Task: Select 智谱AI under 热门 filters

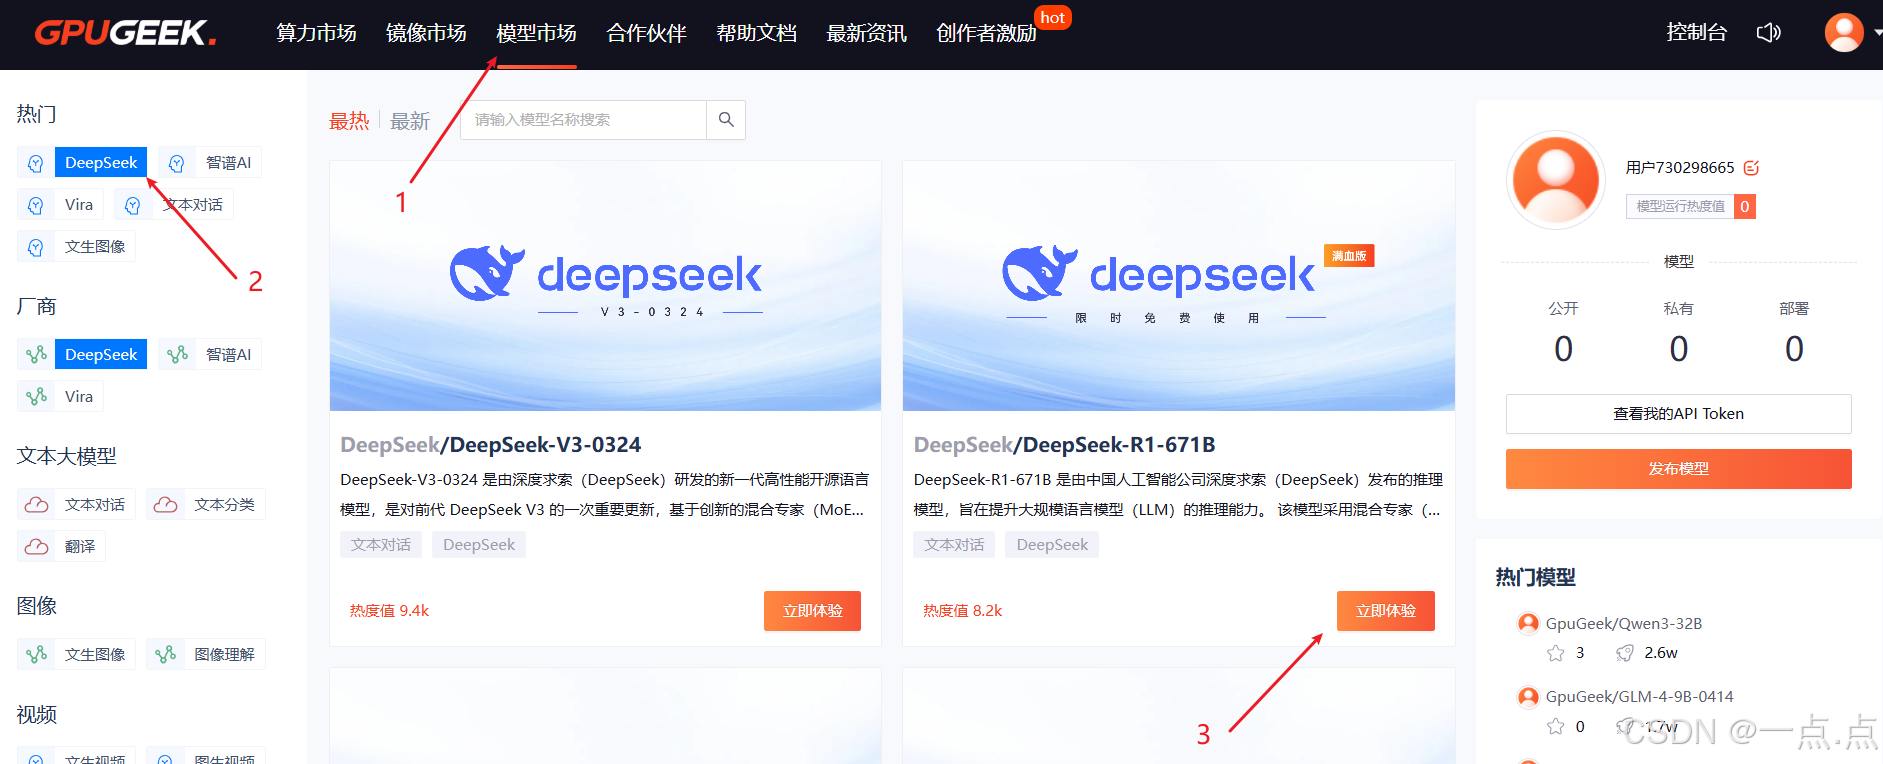Action: coord(228,162)
